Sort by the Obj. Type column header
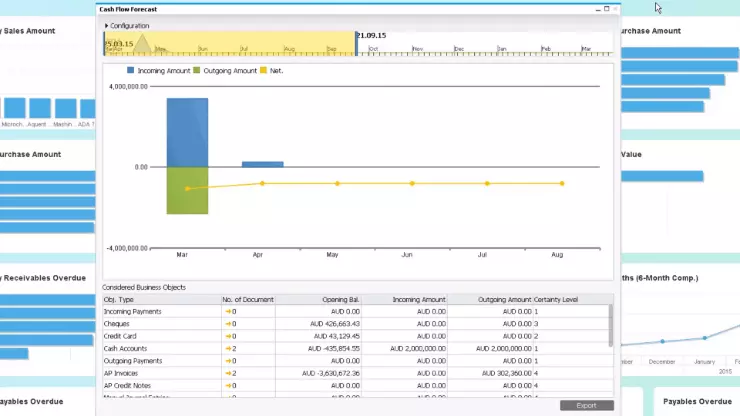740x416 pixels. pyautogui.click(x=162, y=299)
